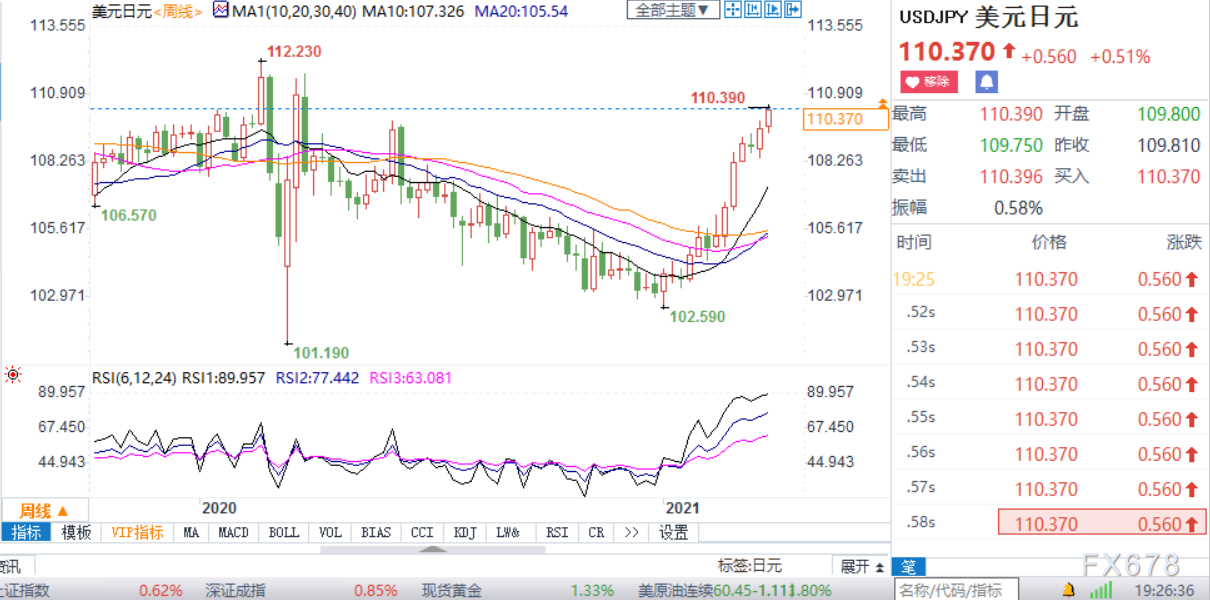Viewport: 1210px width, 600px height.
Task: Click the orange bell icon in status bar
Action: pos(1069,589)
